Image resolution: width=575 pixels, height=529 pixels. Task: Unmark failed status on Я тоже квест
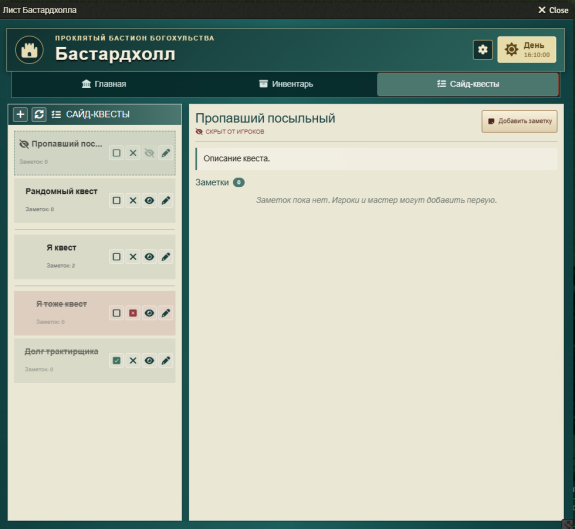pos(133,313)
